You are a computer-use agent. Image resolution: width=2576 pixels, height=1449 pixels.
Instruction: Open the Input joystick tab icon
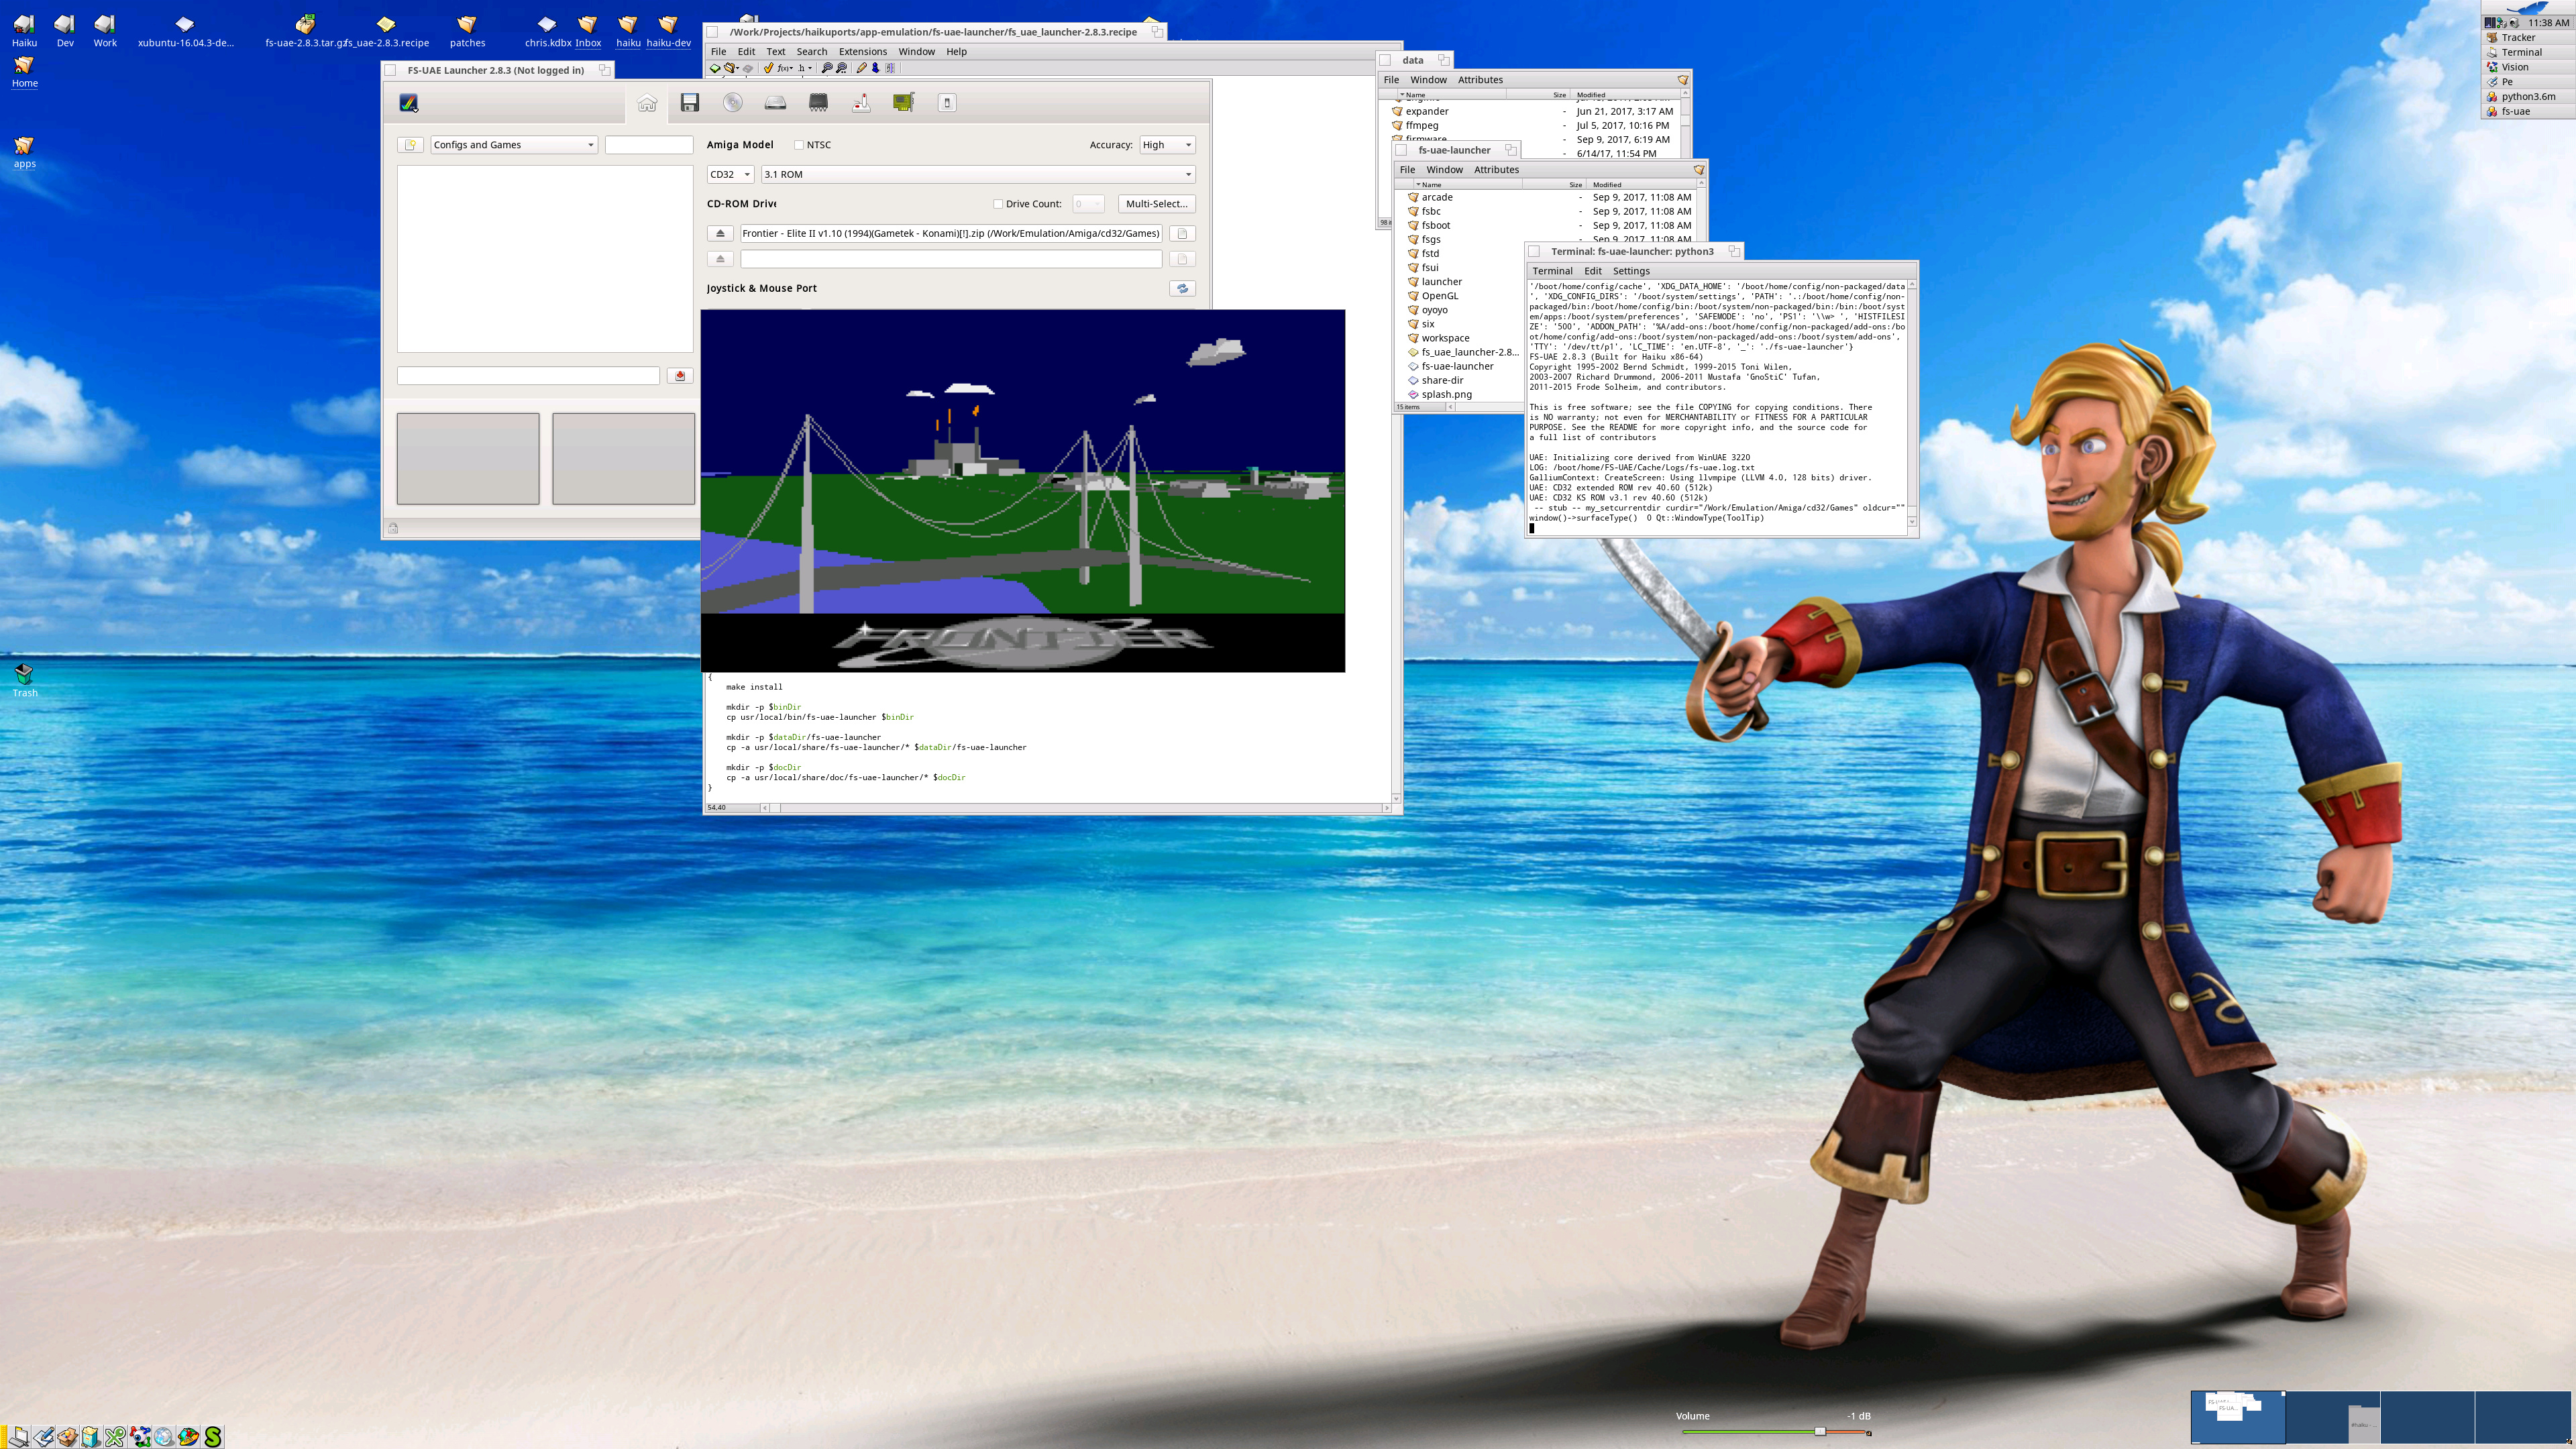[x=861, y=103]
